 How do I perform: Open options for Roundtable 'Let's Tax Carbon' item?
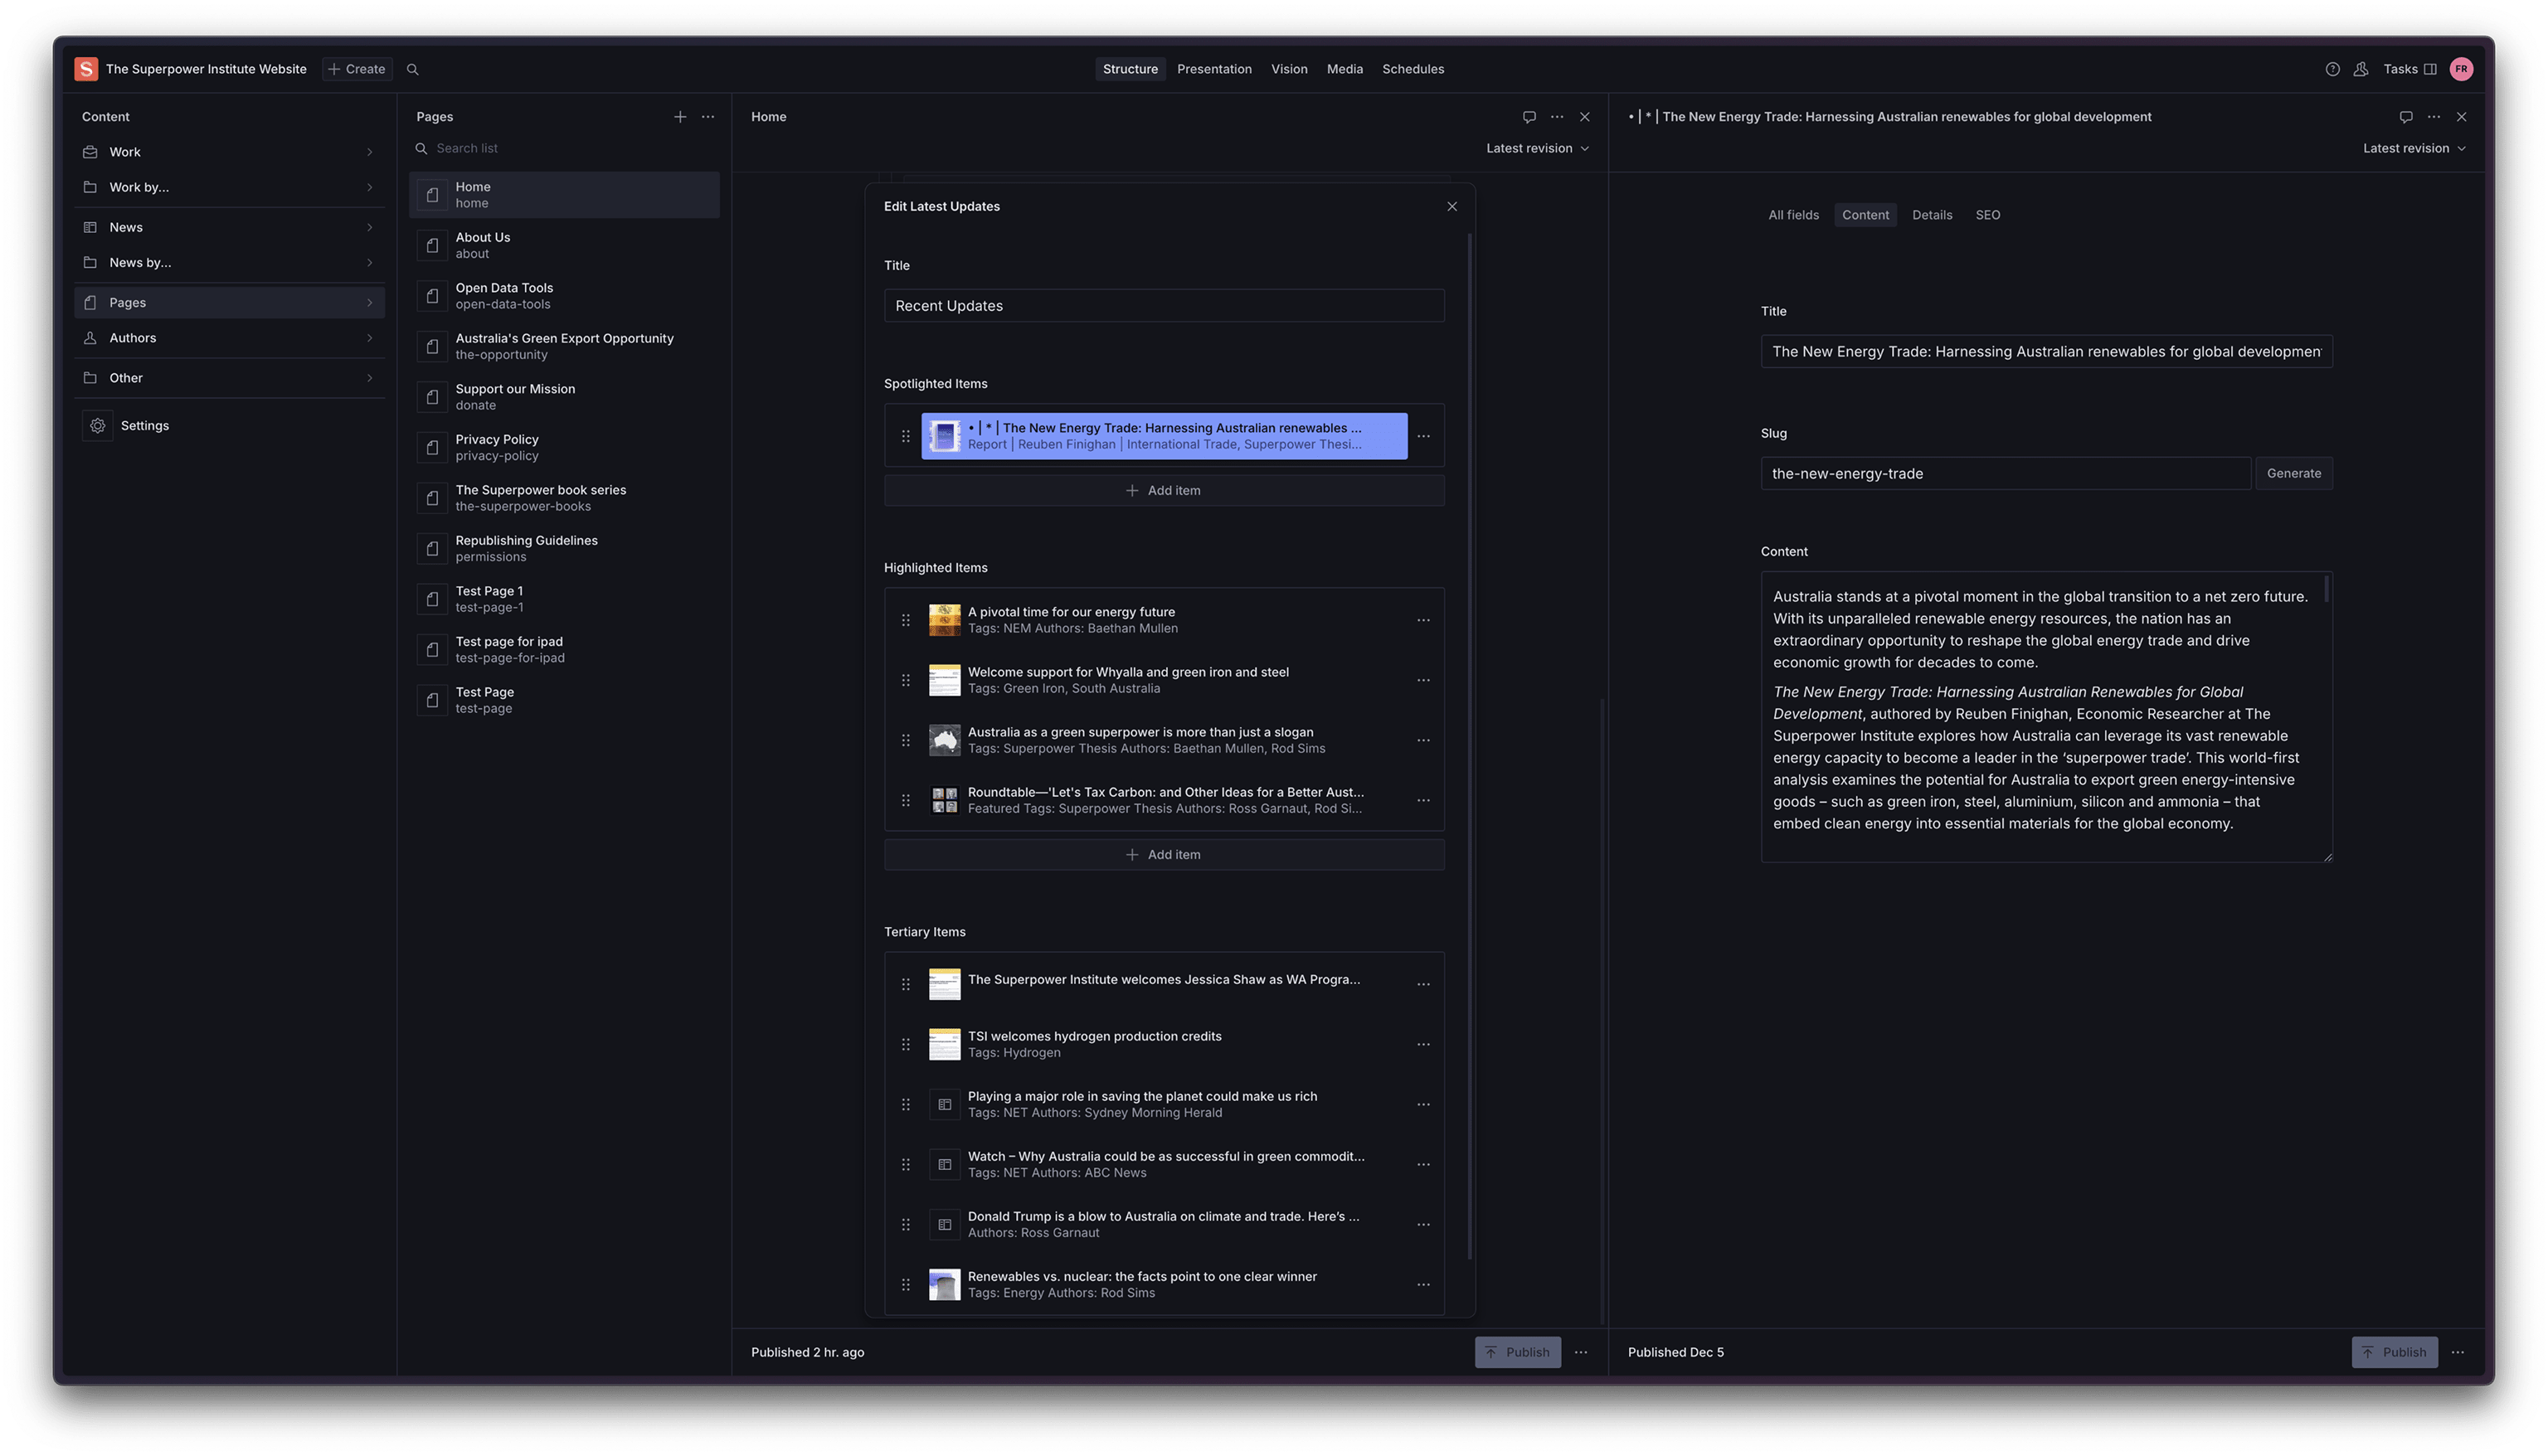pos(1423,800)
